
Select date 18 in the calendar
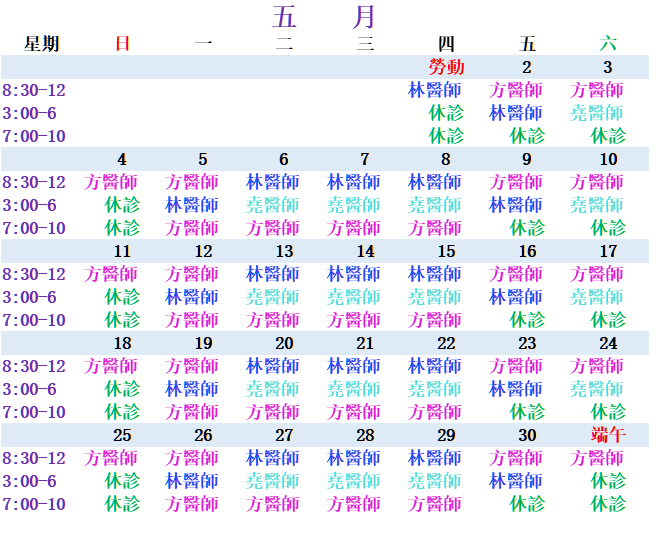[123, 343]
